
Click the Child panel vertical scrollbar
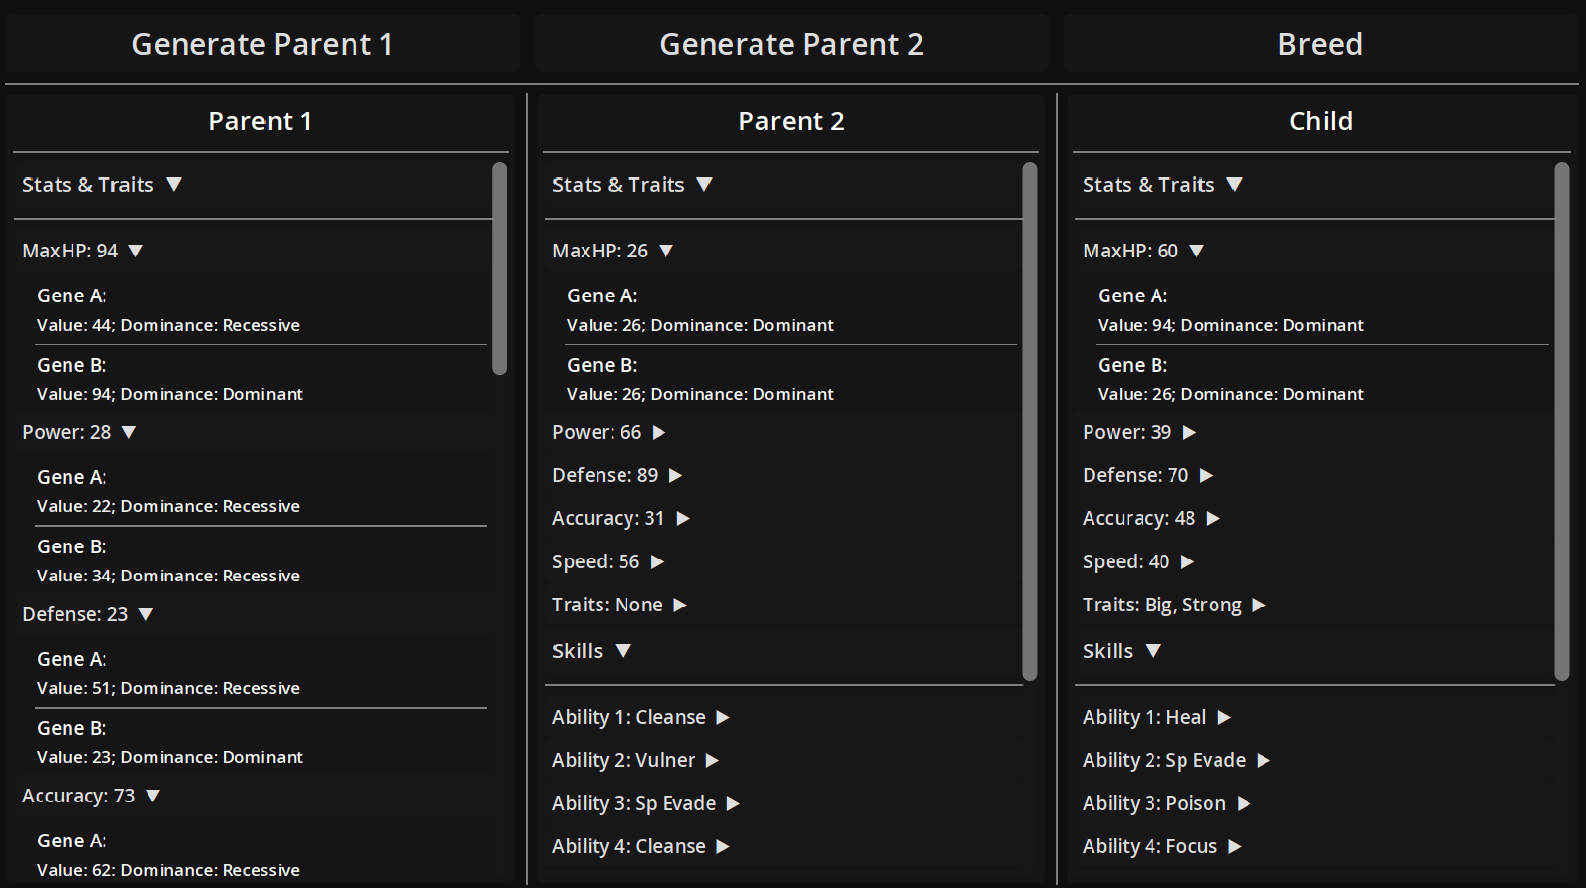1562,422
